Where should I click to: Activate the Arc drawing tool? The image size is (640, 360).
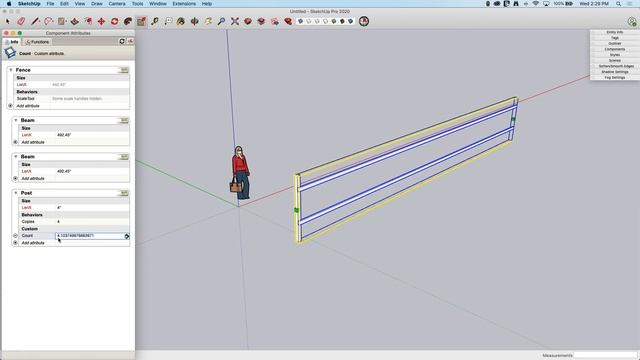(x=48, y=21)
